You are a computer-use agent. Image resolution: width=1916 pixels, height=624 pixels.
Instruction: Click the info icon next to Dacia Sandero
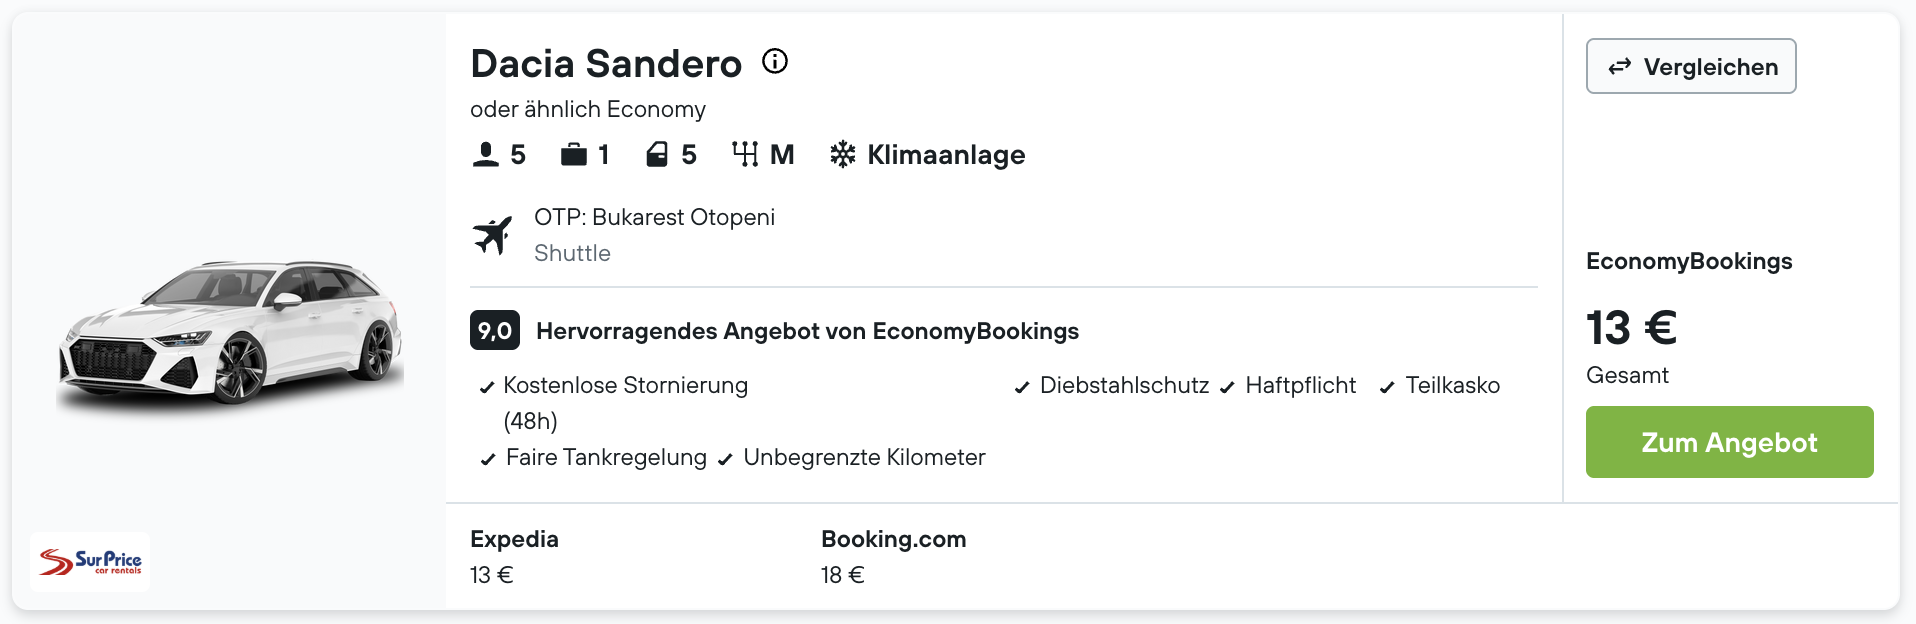(775, 62)
